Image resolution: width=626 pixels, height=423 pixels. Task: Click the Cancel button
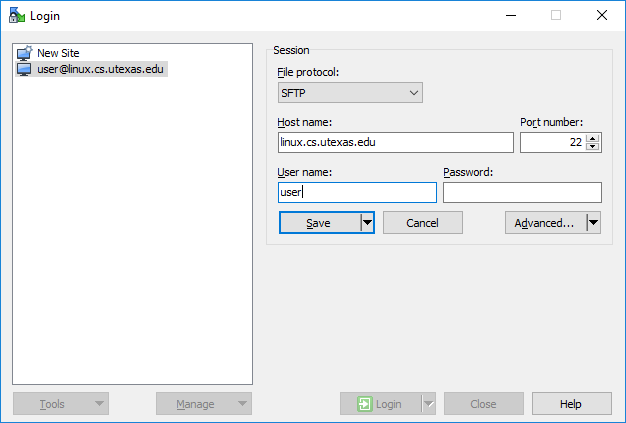[423, 223]
